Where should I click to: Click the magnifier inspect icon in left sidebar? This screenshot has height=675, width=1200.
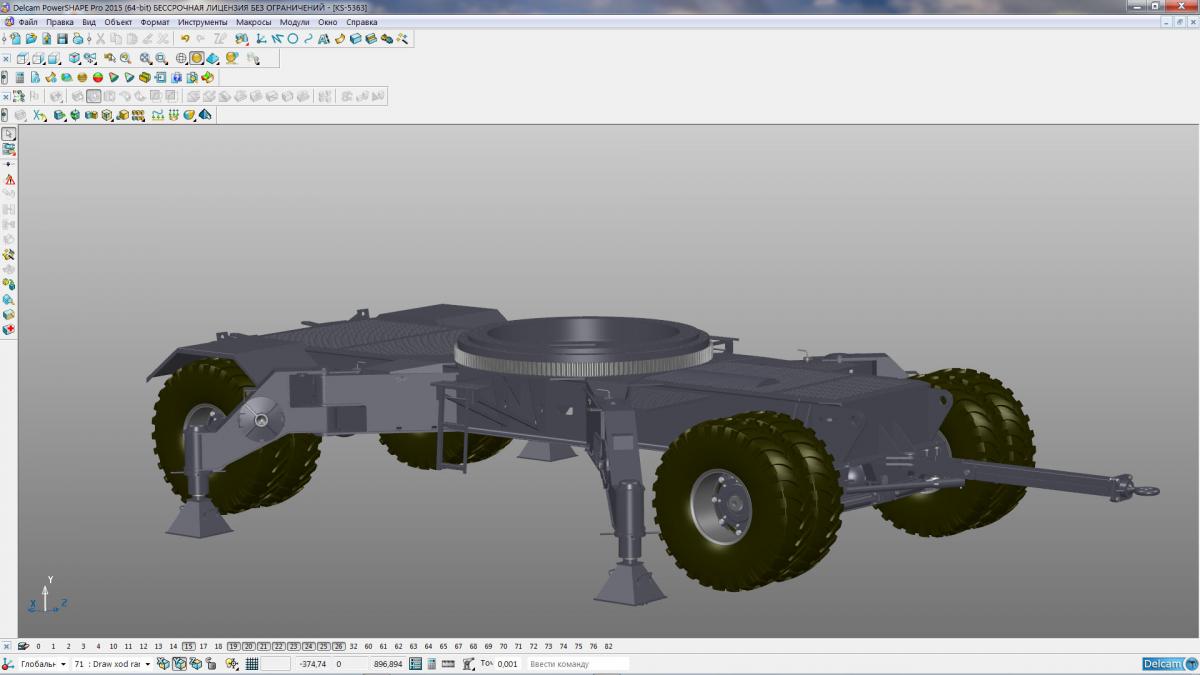click(x=9, y=299)
